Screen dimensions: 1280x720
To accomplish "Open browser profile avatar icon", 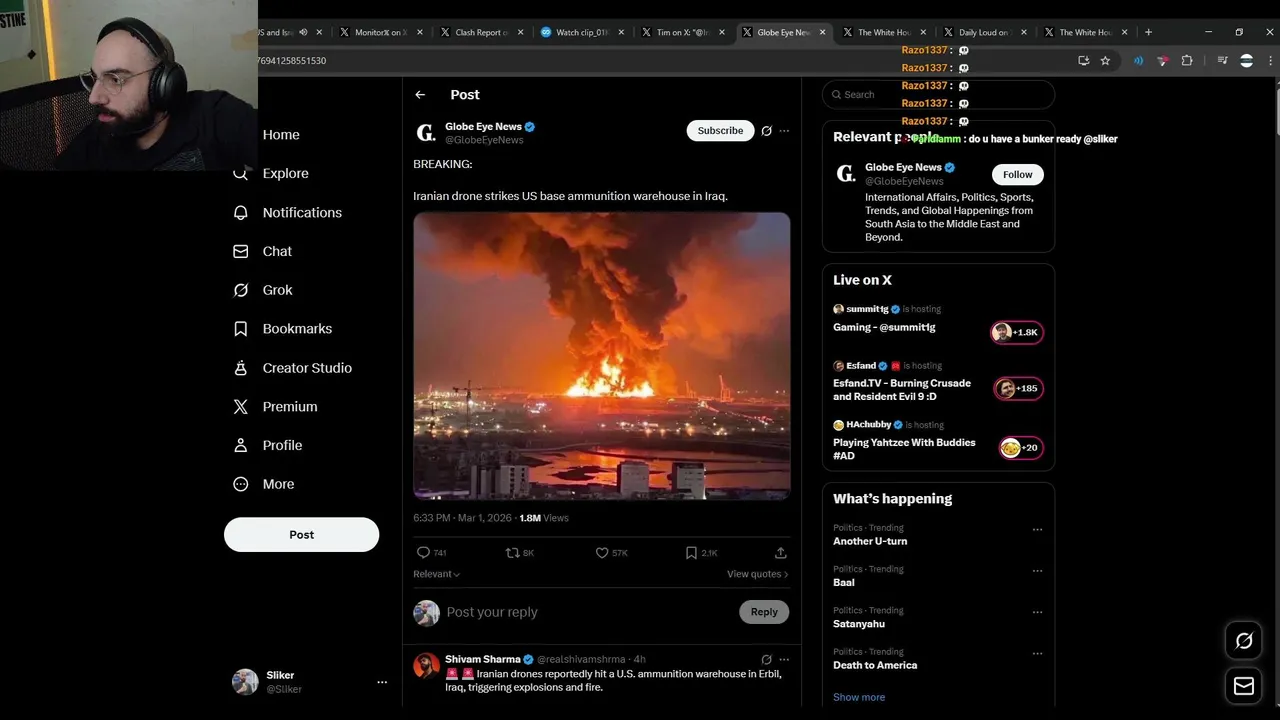I will 1246,61.
